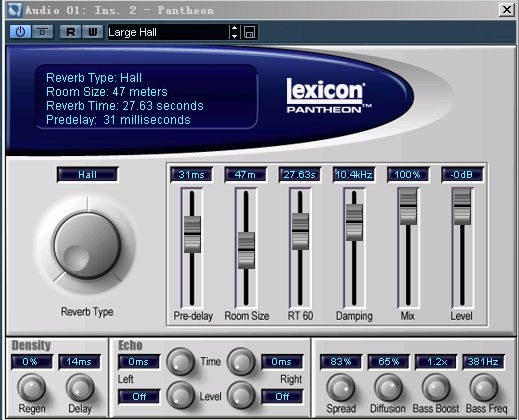
Task: Click the 65% Diffusion value field
Action: 388,362
